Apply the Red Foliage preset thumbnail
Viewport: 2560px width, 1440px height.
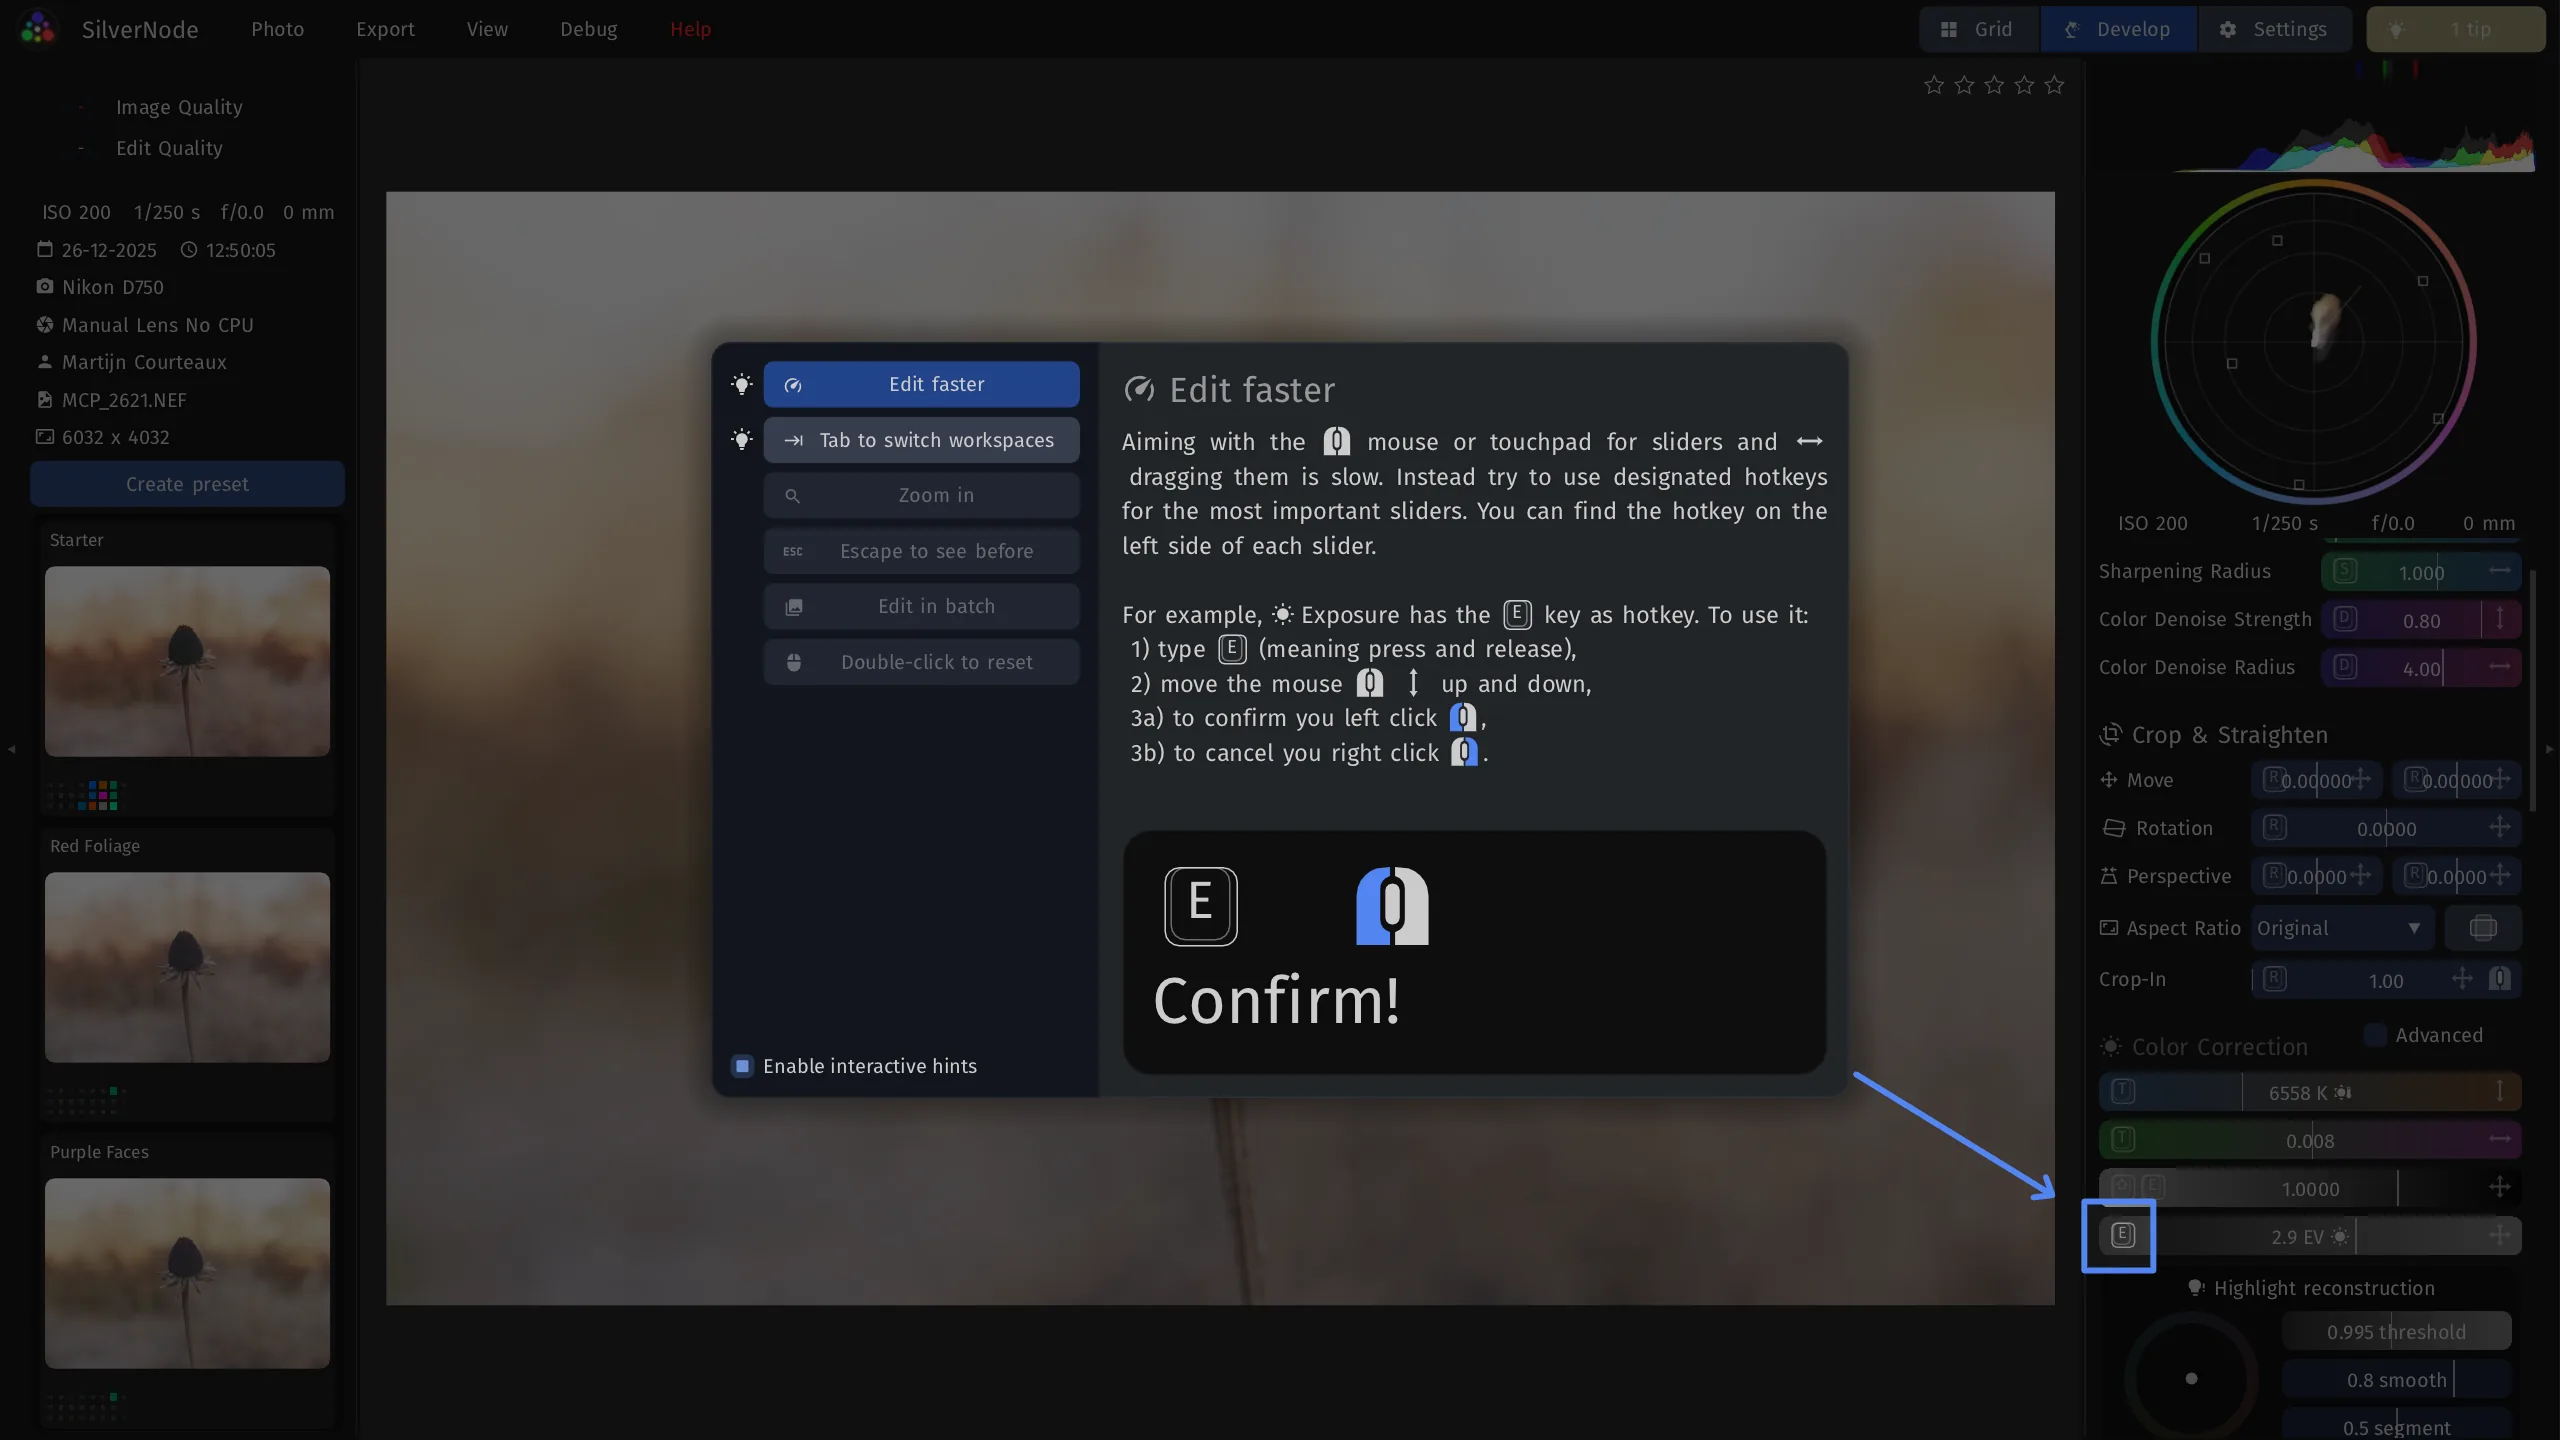187,967
